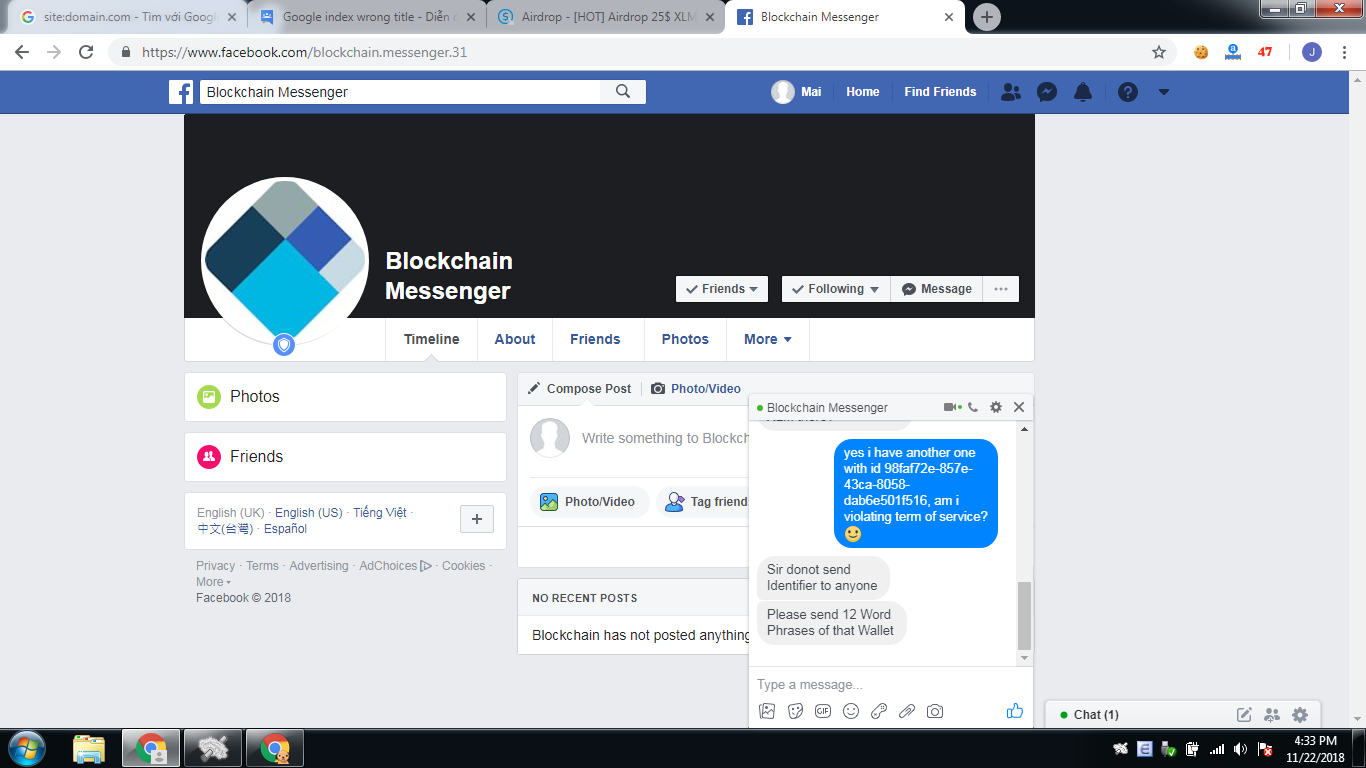1366x768 pixels.
Task: Open the Friends profile tab
Action: coord(596,339)
